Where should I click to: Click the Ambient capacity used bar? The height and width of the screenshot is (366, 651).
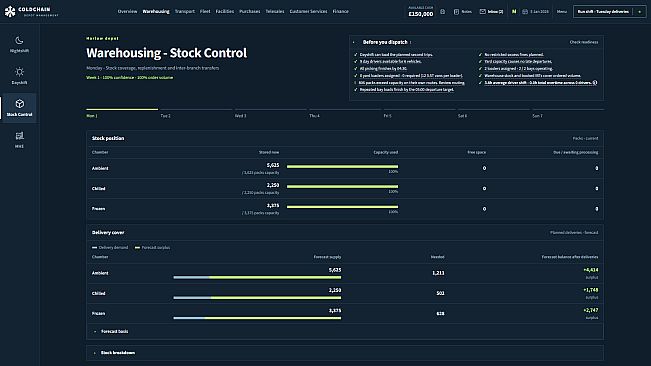[342, 167]
